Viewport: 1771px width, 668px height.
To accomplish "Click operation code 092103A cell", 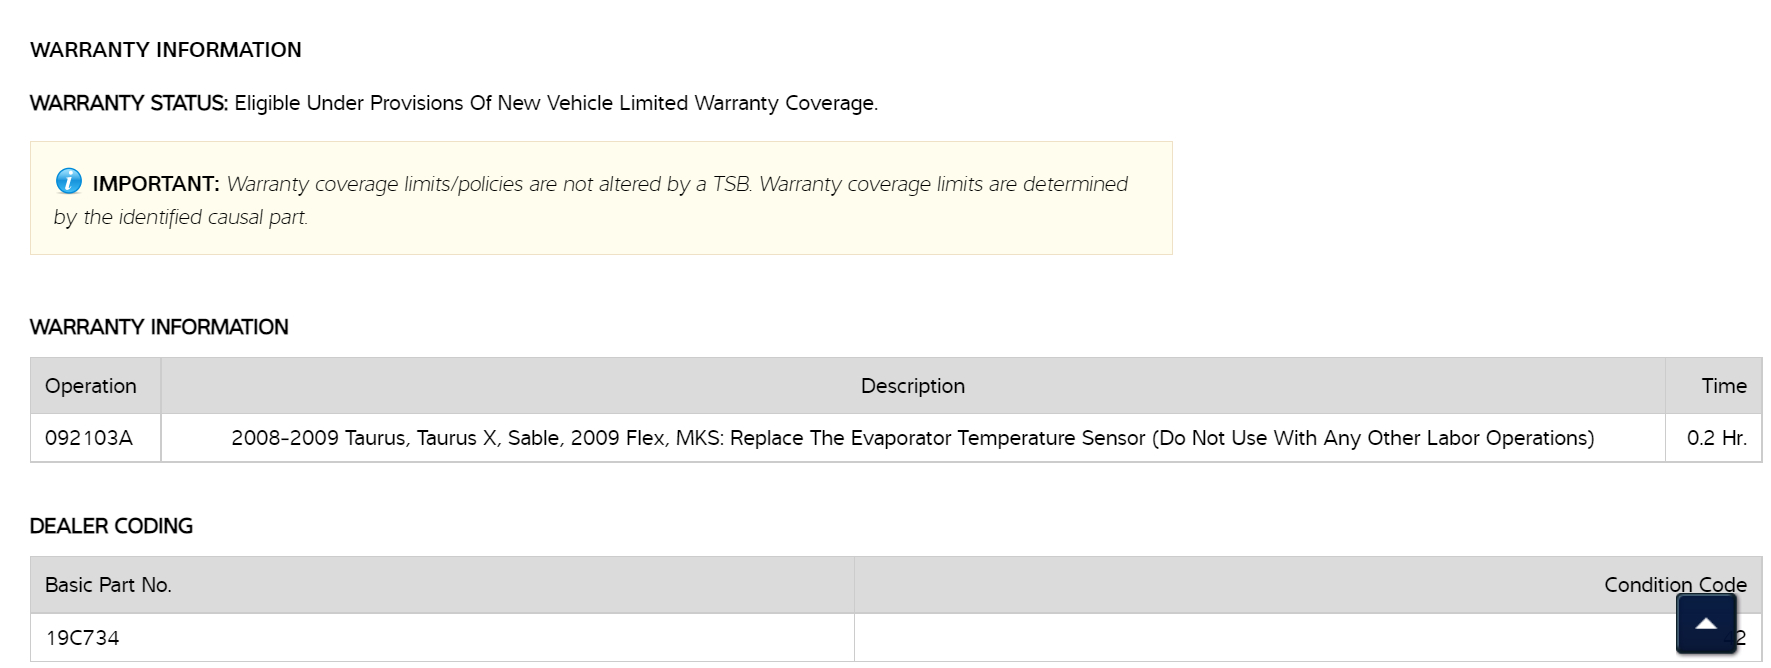I will pos(89,438).
